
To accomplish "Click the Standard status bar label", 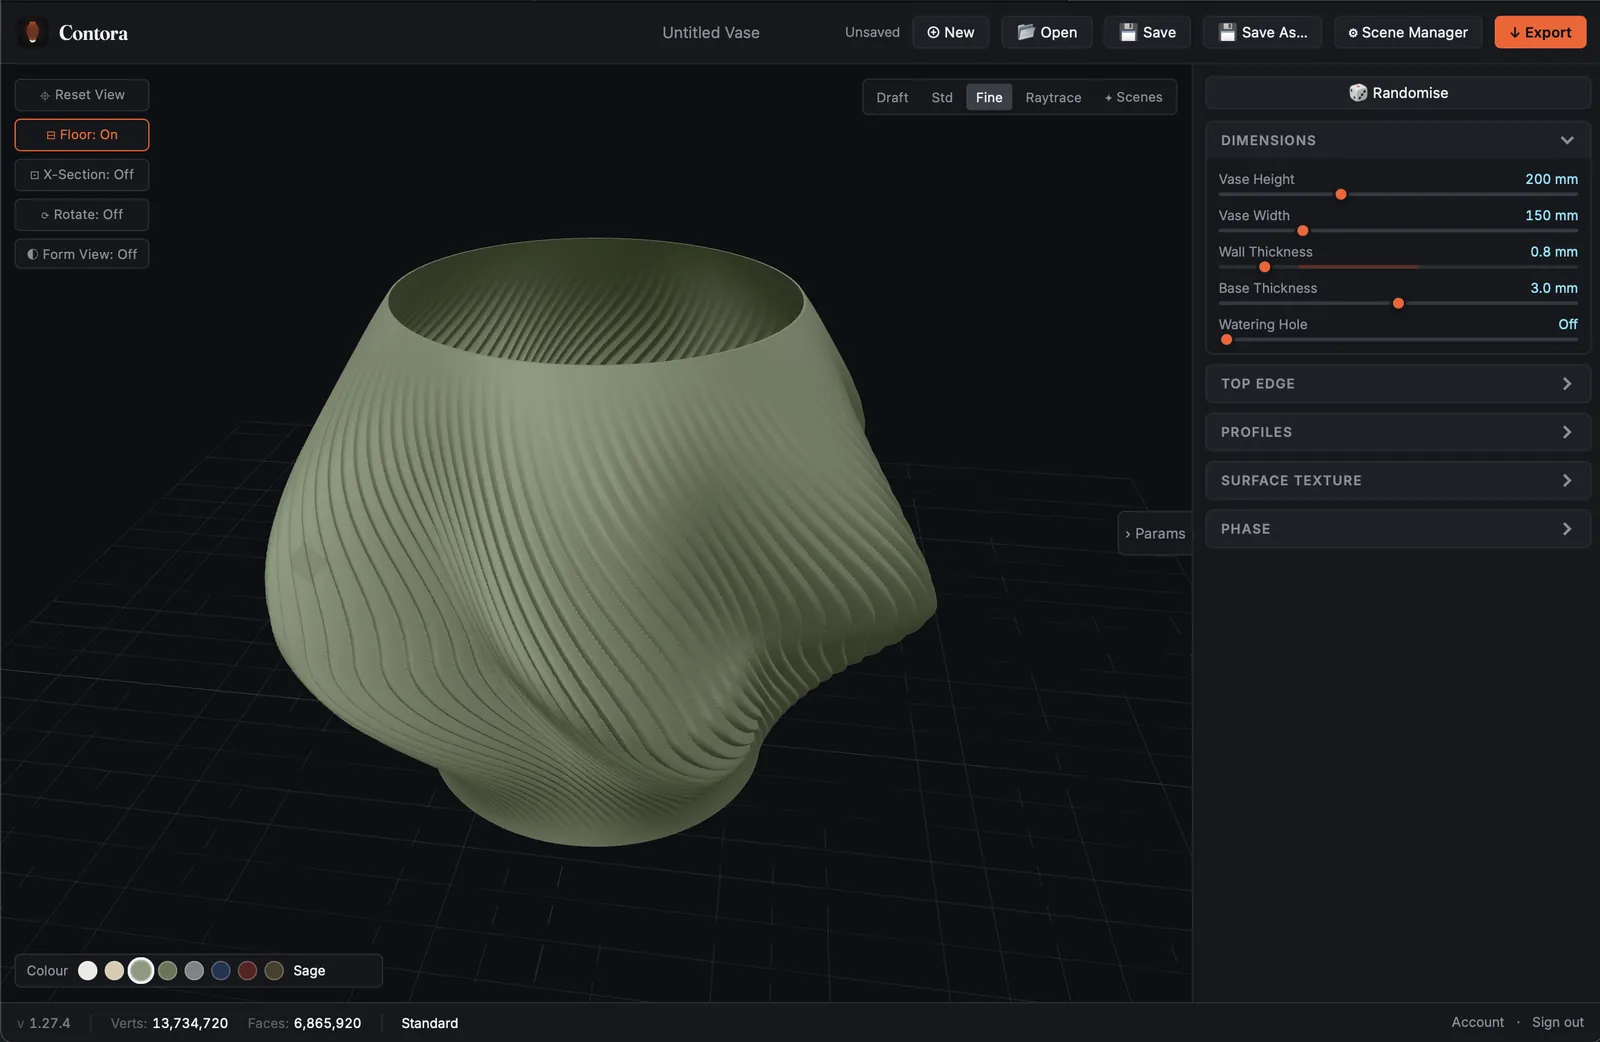I will coord(430,1023).
